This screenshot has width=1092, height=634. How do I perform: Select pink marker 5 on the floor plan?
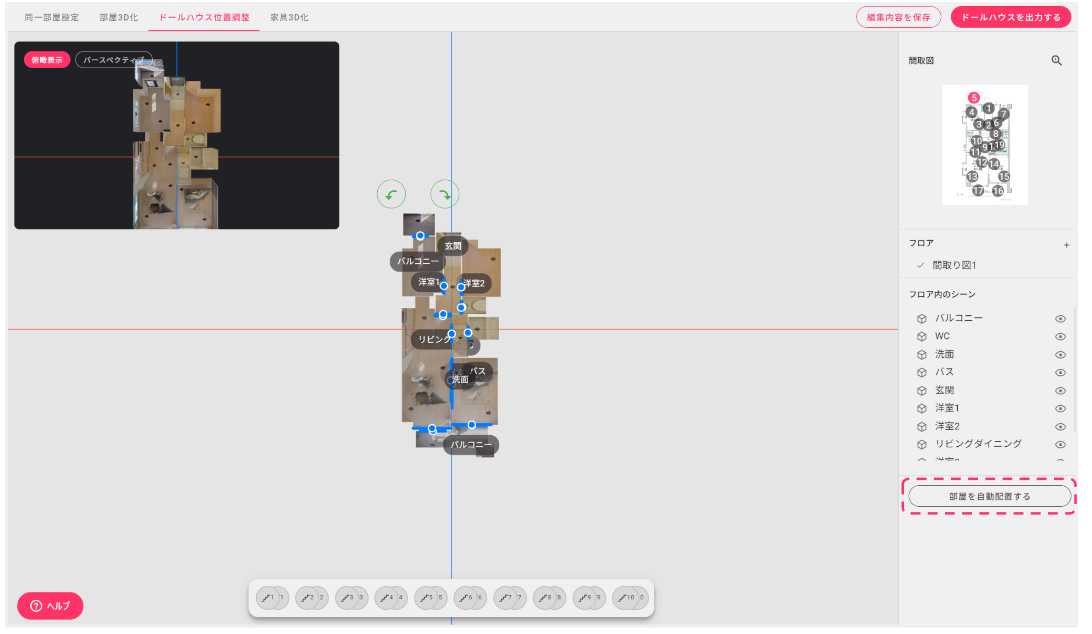tap(974, 98)
